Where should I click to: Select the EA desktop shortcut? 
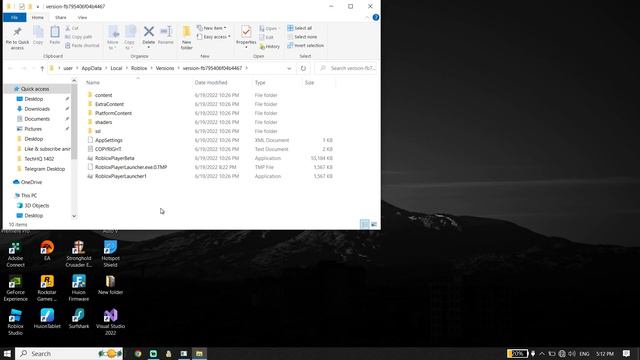(47, 251)
